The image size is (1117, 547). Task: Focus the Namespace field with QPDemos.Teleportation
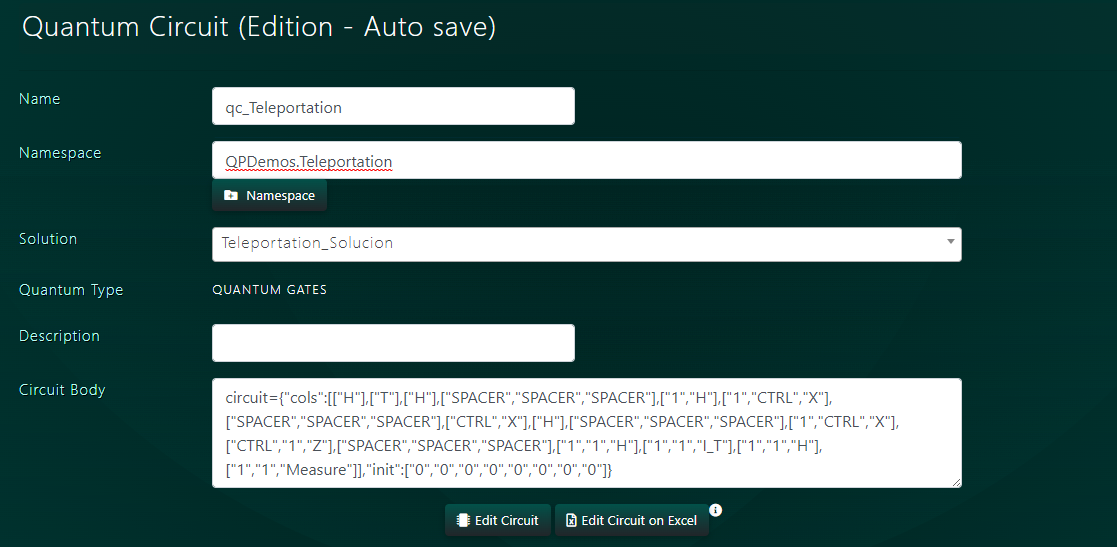(x=586, y=161)
